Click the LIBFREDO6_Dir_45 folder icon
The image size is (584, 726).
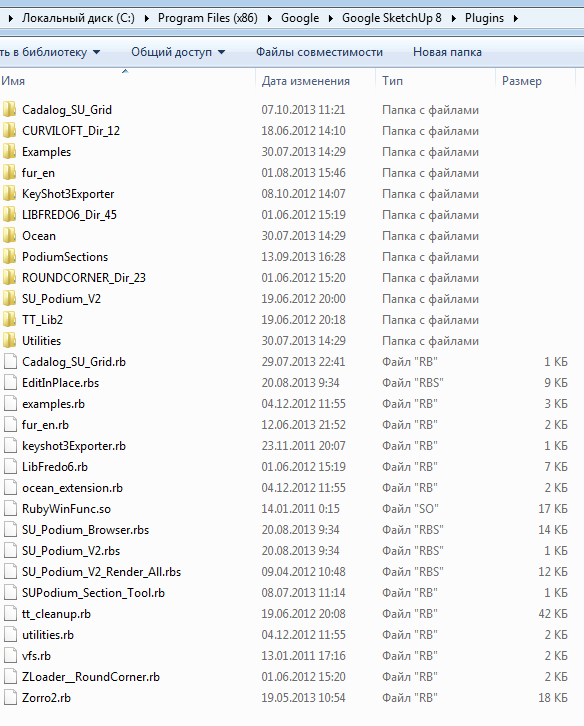[x=9, y=215]
